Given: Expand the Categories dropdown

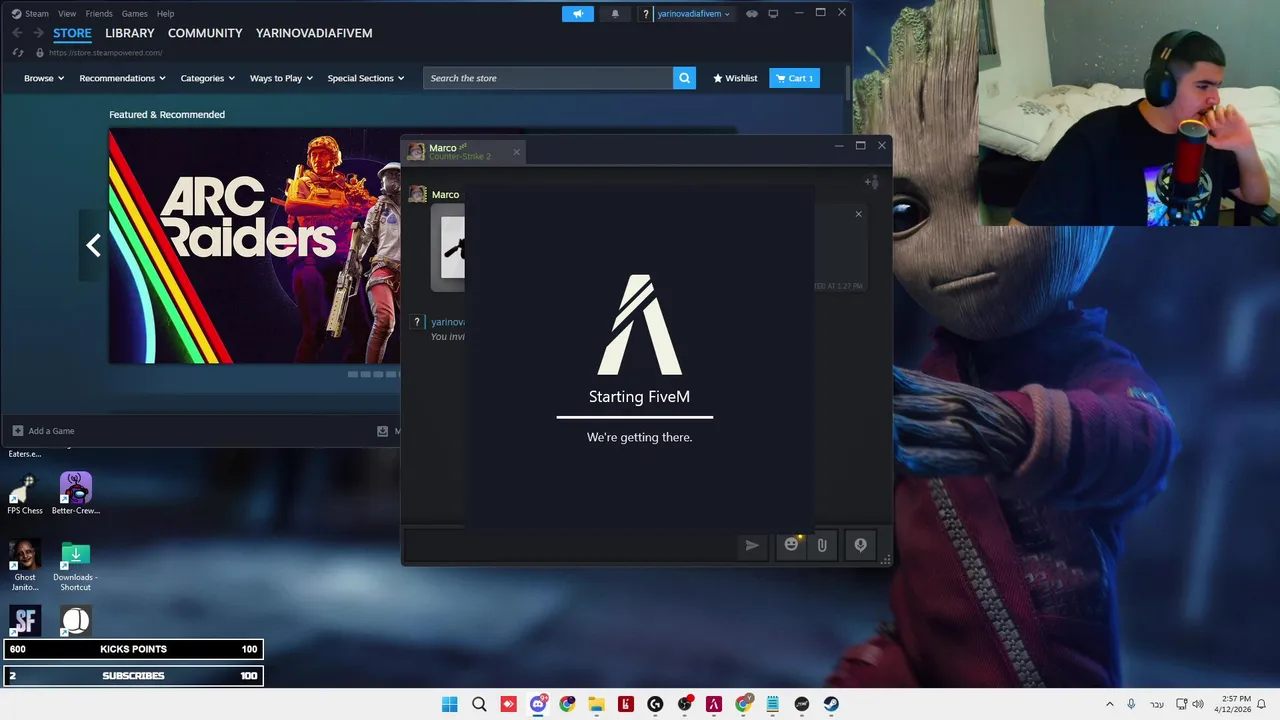Looking at the screenshot, I should 208,78.
